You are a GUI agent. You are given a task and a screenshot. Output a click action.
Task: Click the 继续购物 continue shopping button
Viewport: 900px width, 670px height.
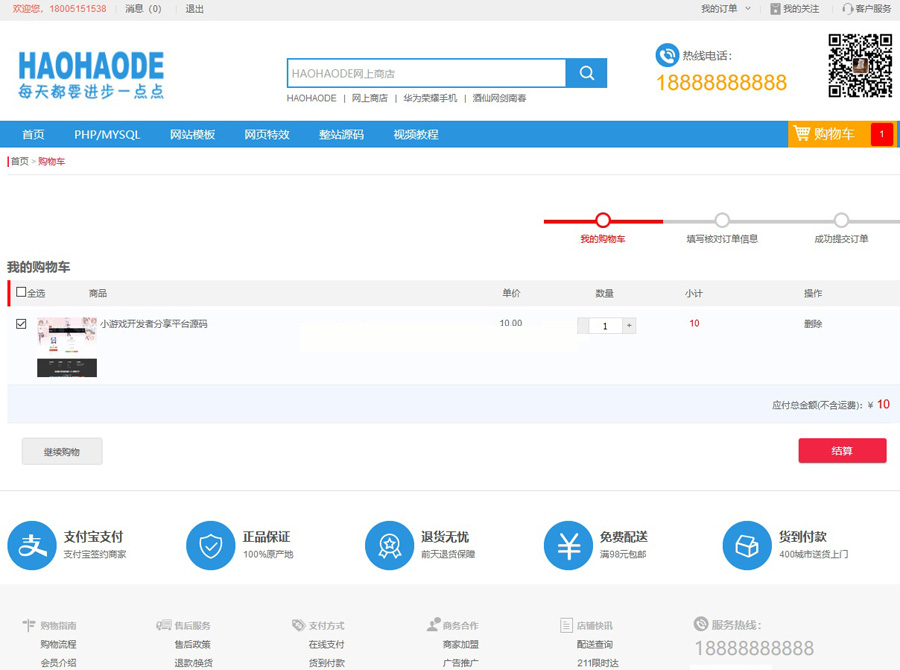pos(62,452)
